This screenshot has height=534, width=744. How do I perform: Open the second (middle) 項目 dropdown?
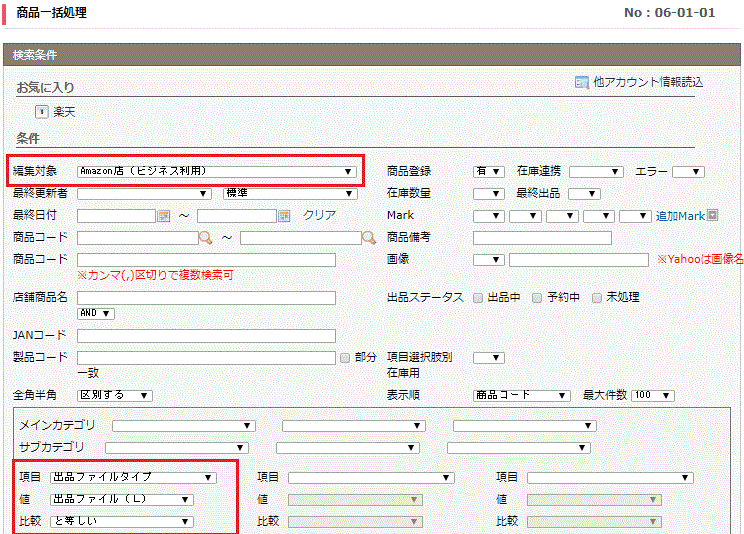click(371, 478)
